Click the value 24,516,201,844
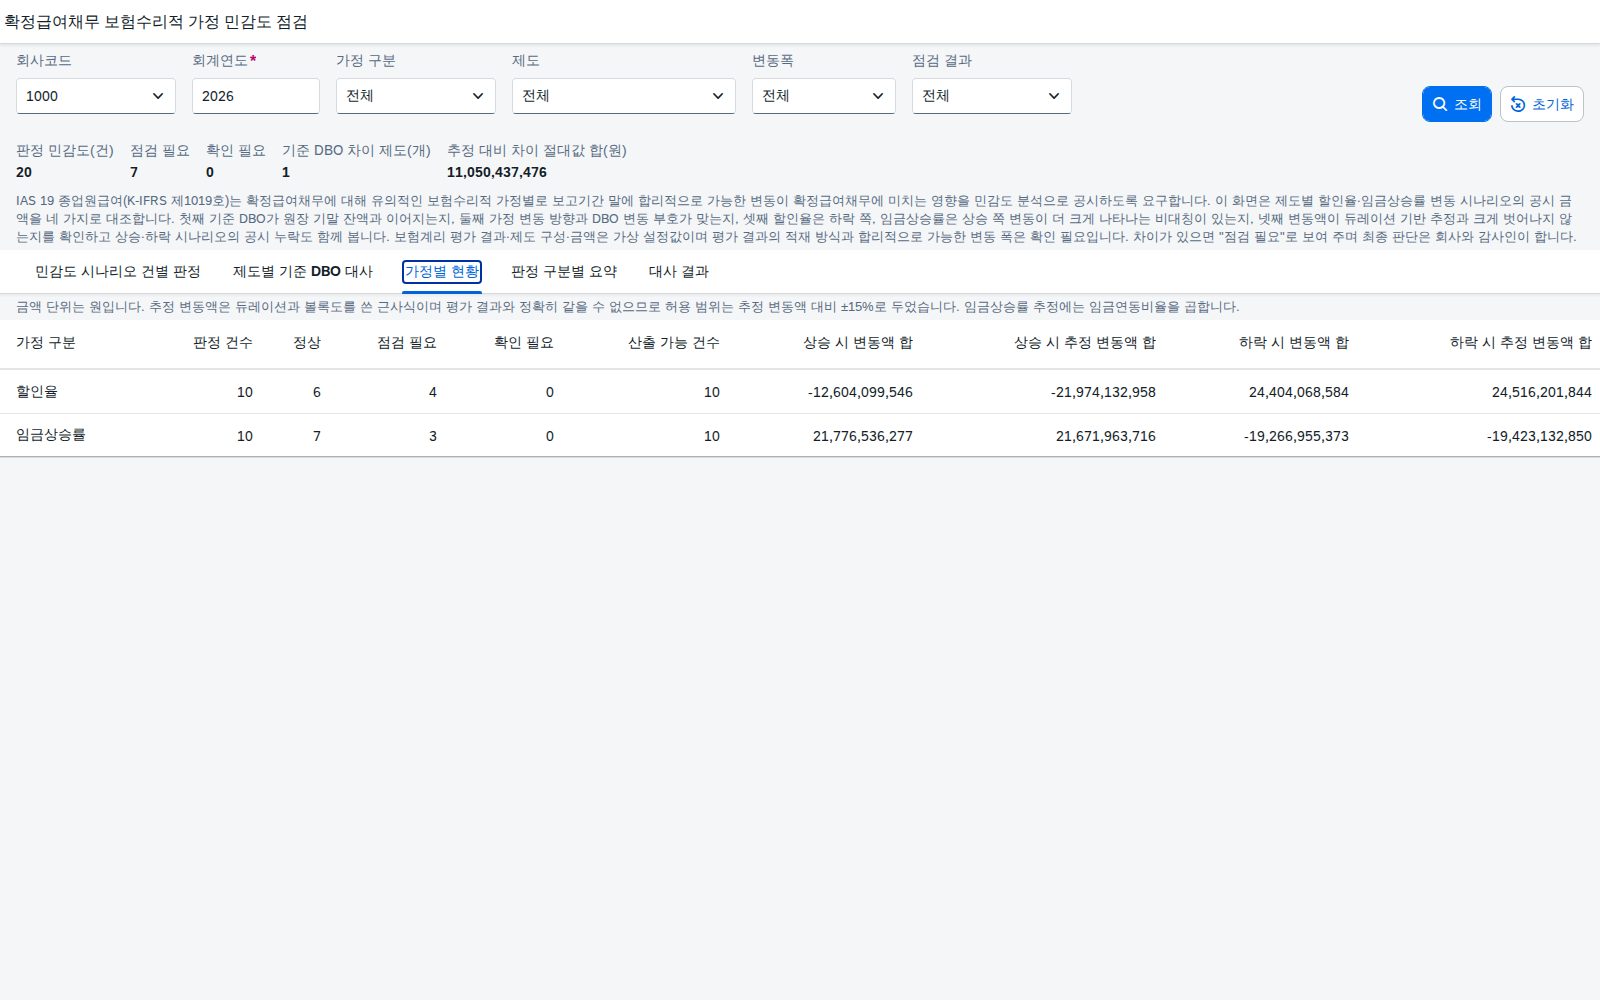1600x1000 pixels. click(1542, 392)
